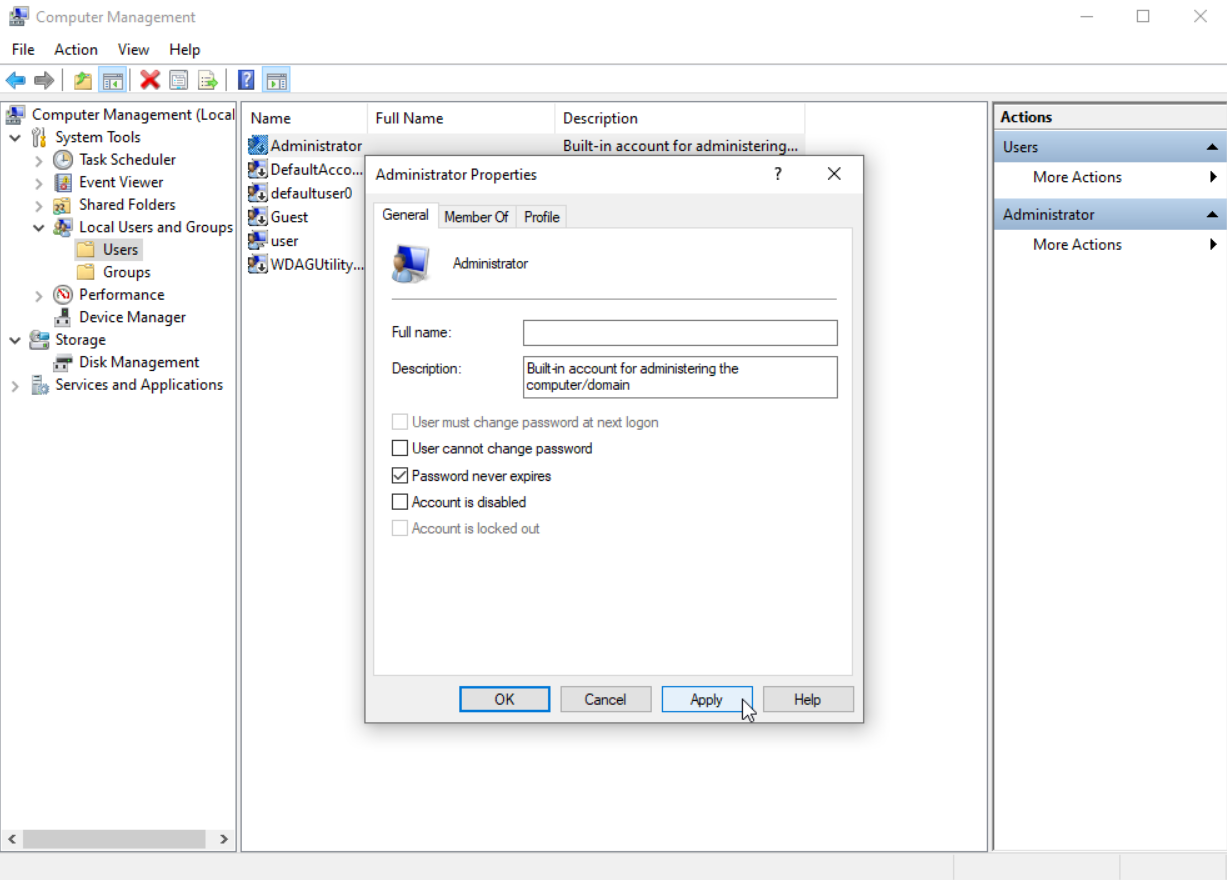Click the Event Viewer icon in tree

(x=63, y=182)
